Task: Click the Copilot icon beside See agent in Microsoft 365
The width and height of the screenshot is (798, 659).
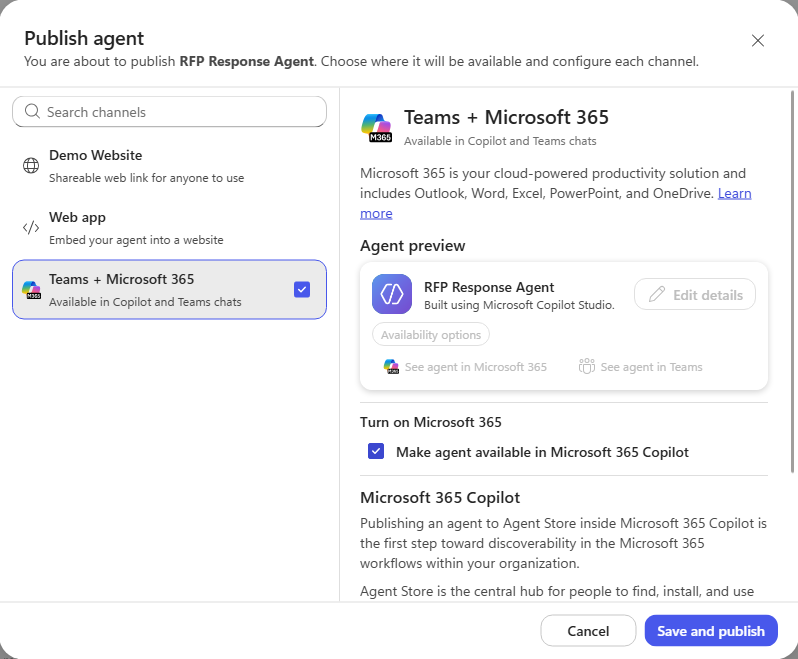Action: (x=391, y=366)
